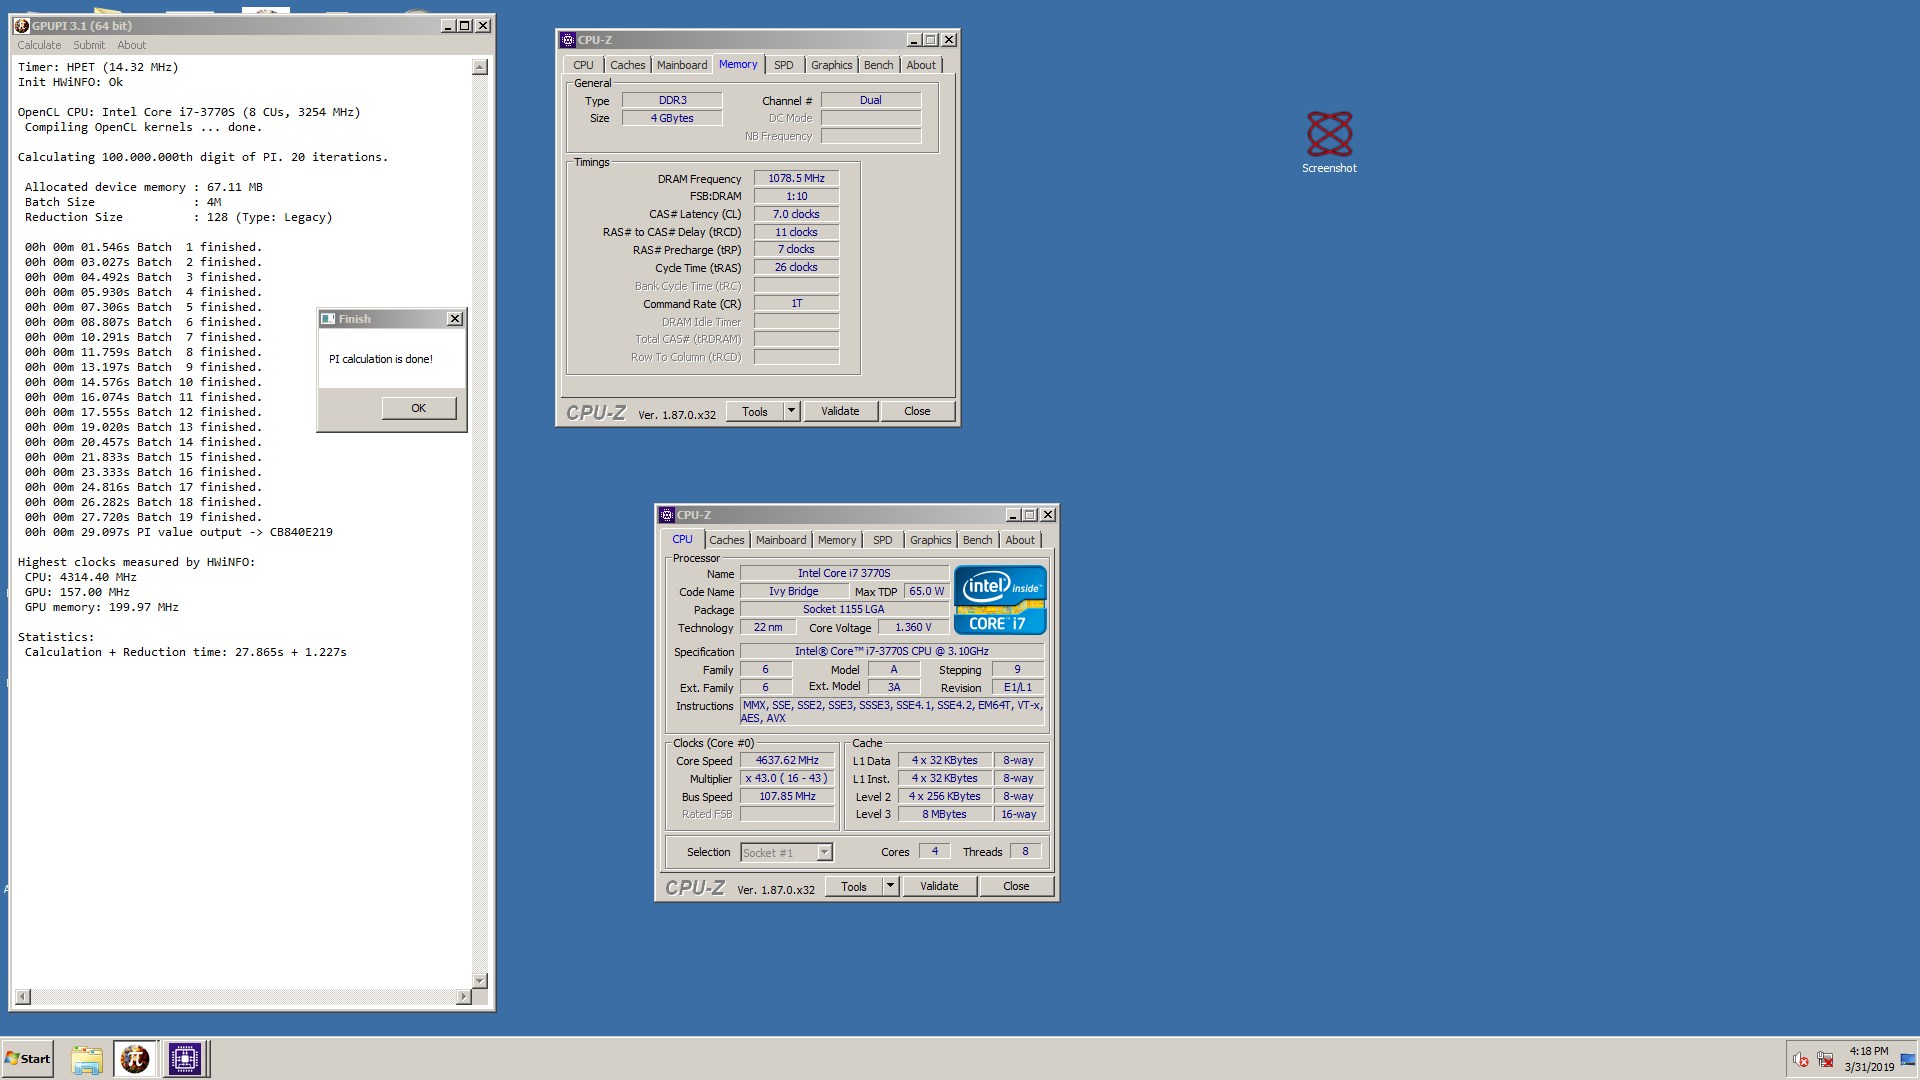
Task: Open the Screenshot desktop shortcut icon
Action: coord(1329,141)
